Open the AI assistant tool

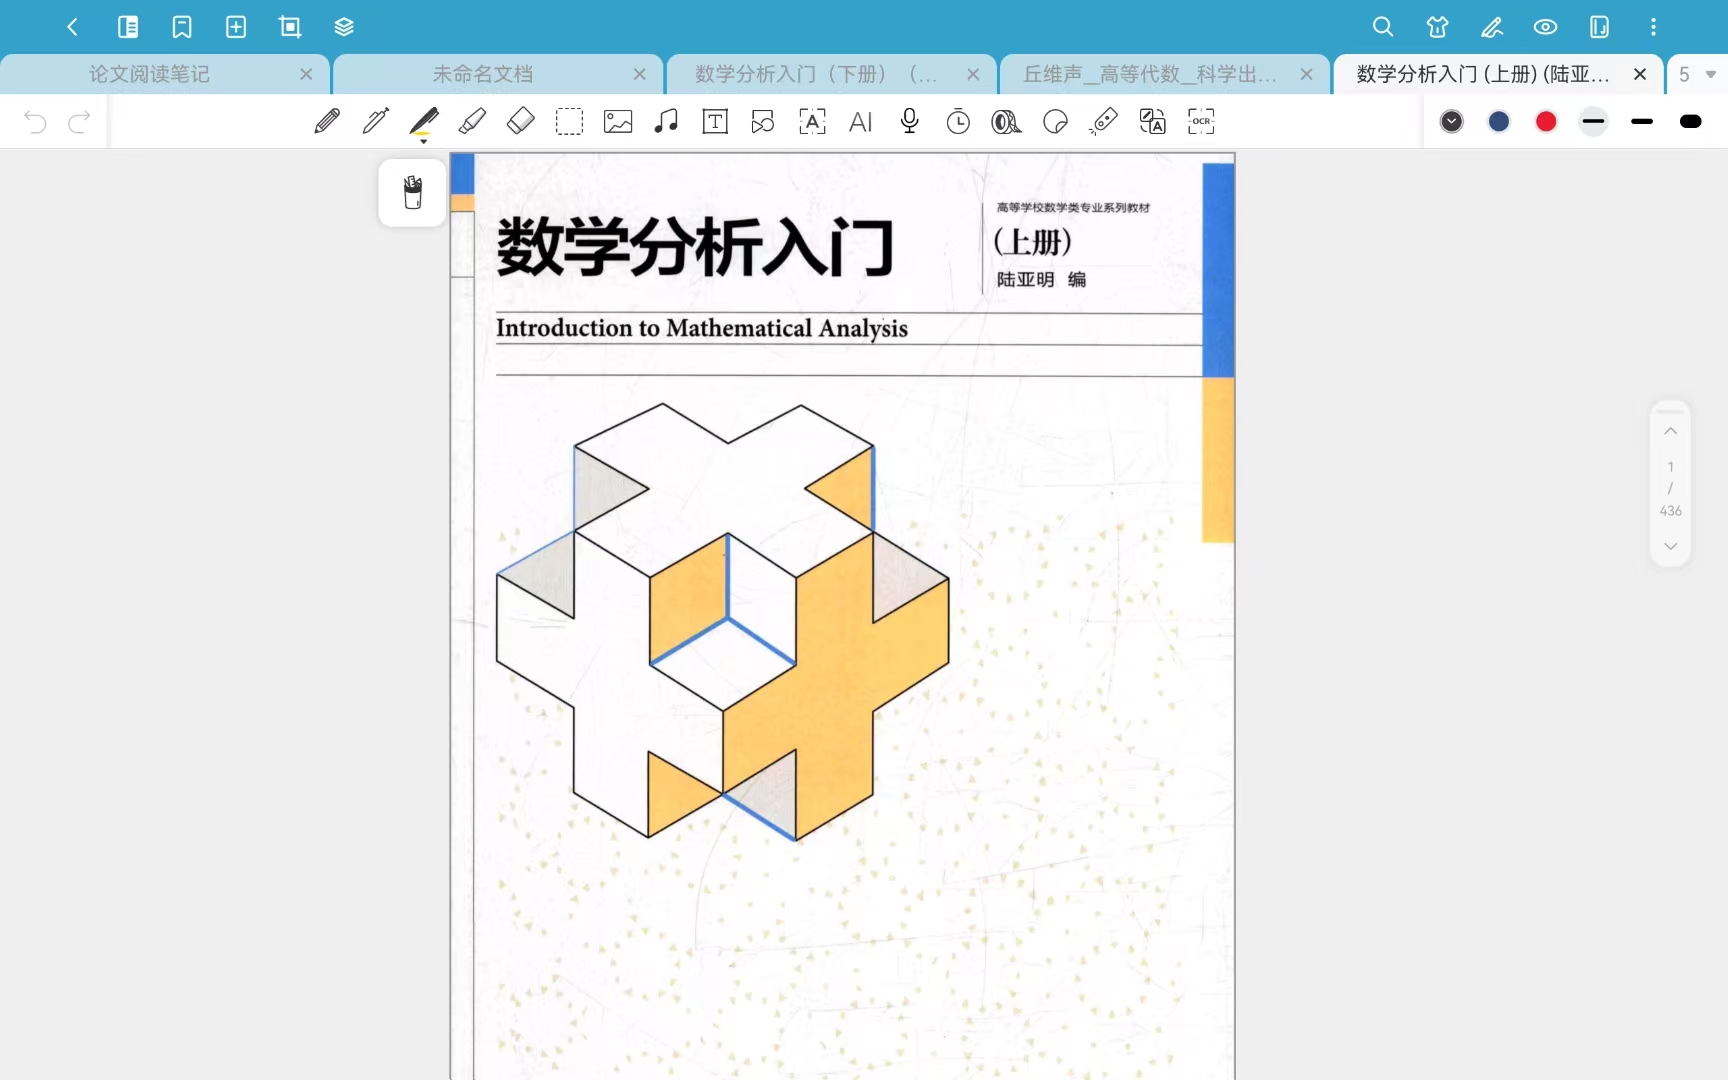860,121
